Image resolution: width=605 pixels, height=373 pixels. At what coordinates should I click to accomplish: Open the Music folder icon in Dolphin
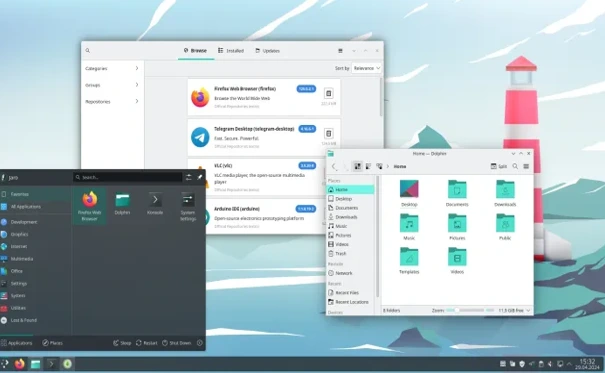[409, 227]
